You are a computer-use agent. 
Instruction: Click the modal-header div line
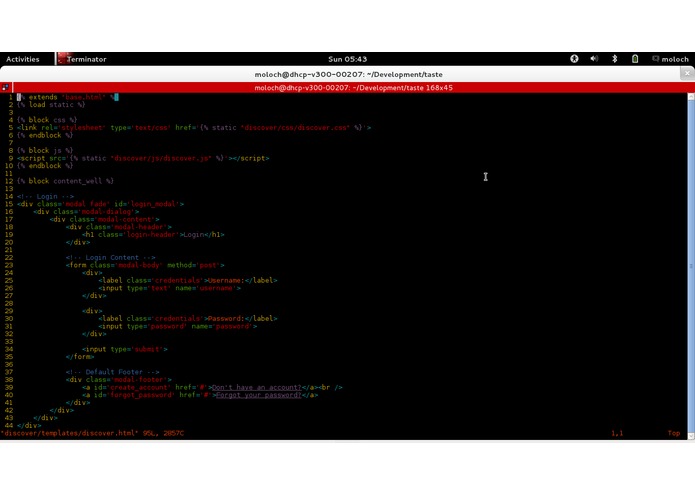click(118, 227)
